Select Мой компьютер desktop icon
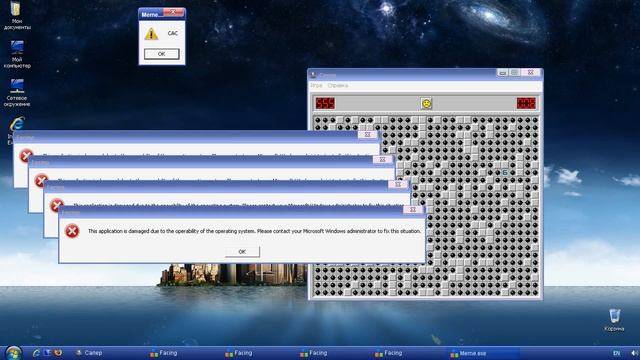This screenshot has width=640, height=360. tap(17, 54)
